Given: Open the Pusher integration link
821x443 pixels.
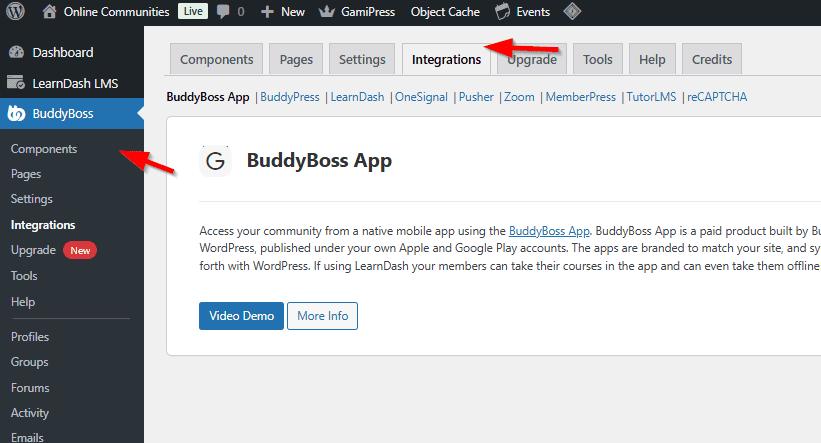Looking at the screenshot, I should [x=476, y=97].
